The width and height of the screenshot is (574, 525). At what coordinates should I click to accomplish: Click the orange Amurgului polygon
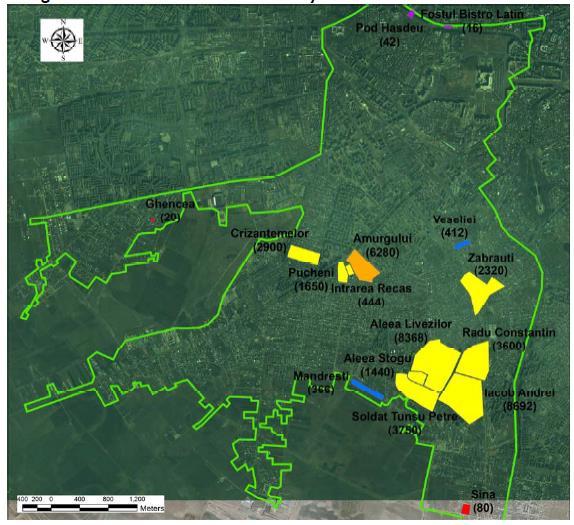coord(362,267)
